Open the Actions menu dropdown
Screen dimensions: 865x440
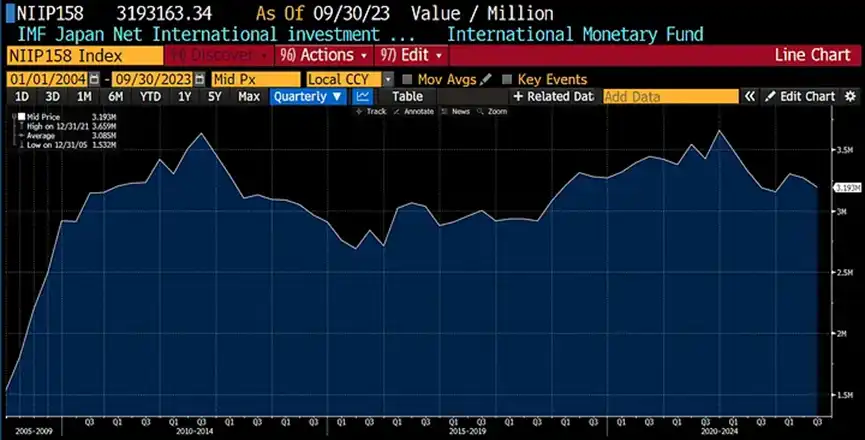[x=332, y=54]
